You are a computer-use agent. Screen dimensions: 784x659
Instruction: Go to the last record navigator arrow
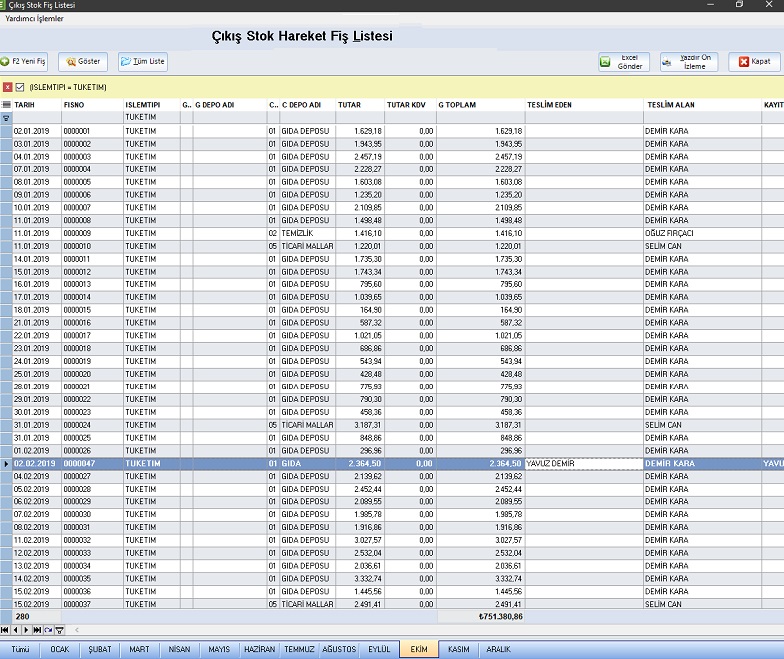pyautogui.click(x=37, y=630)
